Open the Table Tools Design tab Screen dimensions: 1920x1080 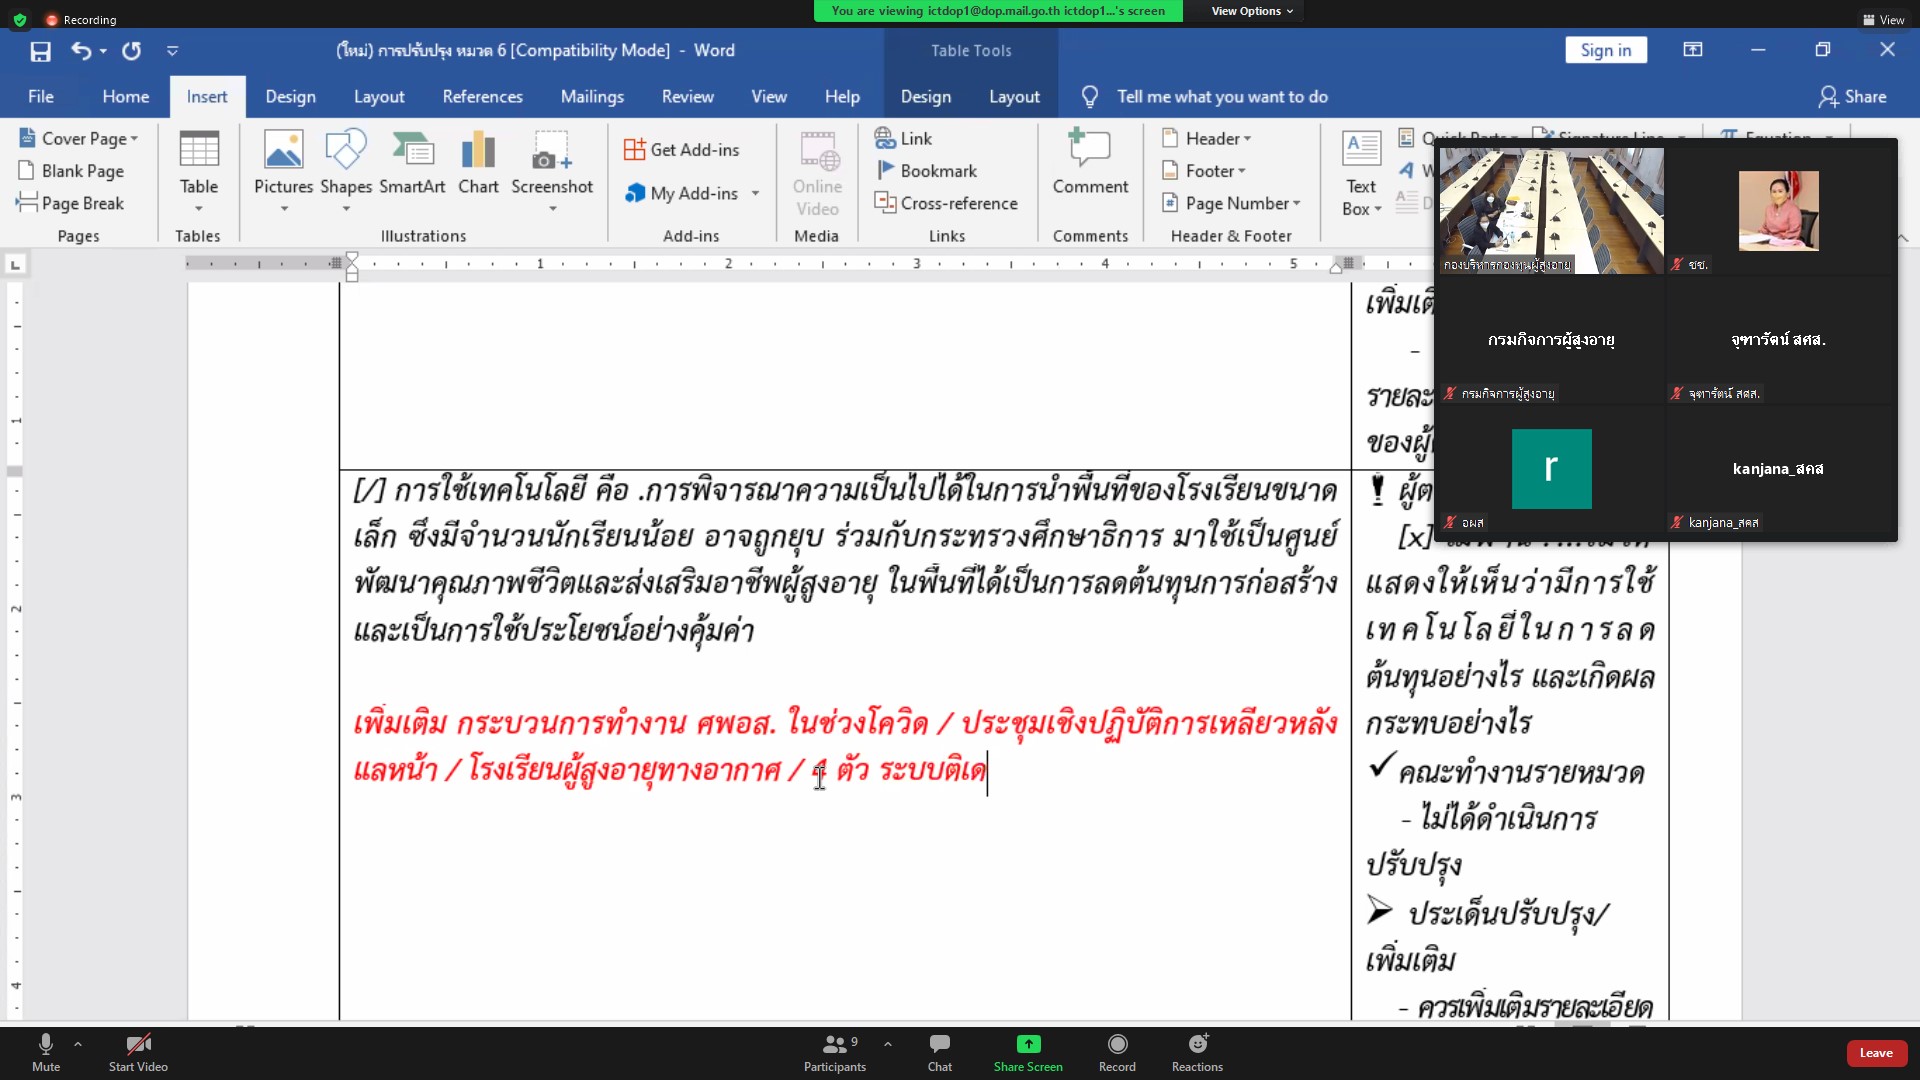coord(926,97)
